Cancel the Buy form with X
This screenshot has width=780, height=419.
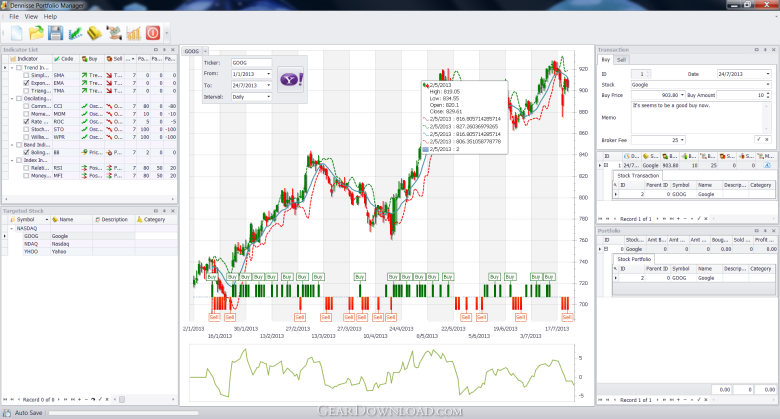tap(767, 140)
